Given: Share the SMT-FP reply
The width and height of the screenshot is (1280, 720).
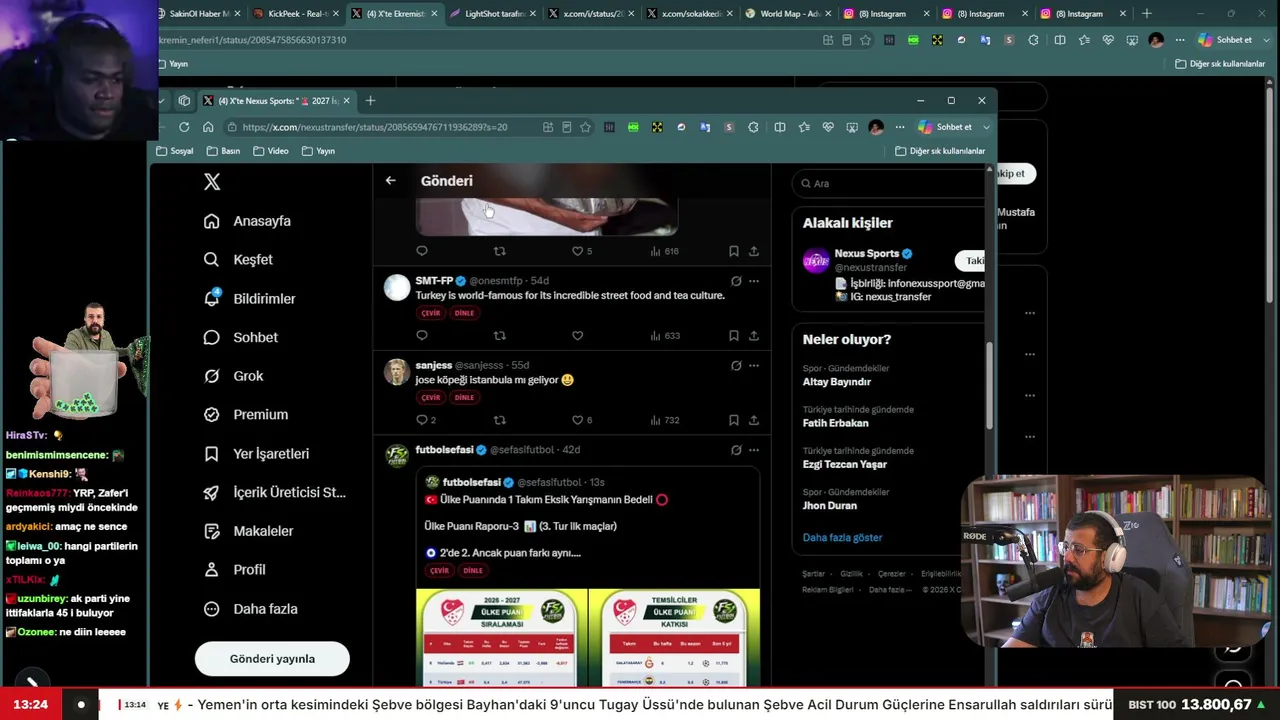Looking at the screenshot, I should coord(754,336).
